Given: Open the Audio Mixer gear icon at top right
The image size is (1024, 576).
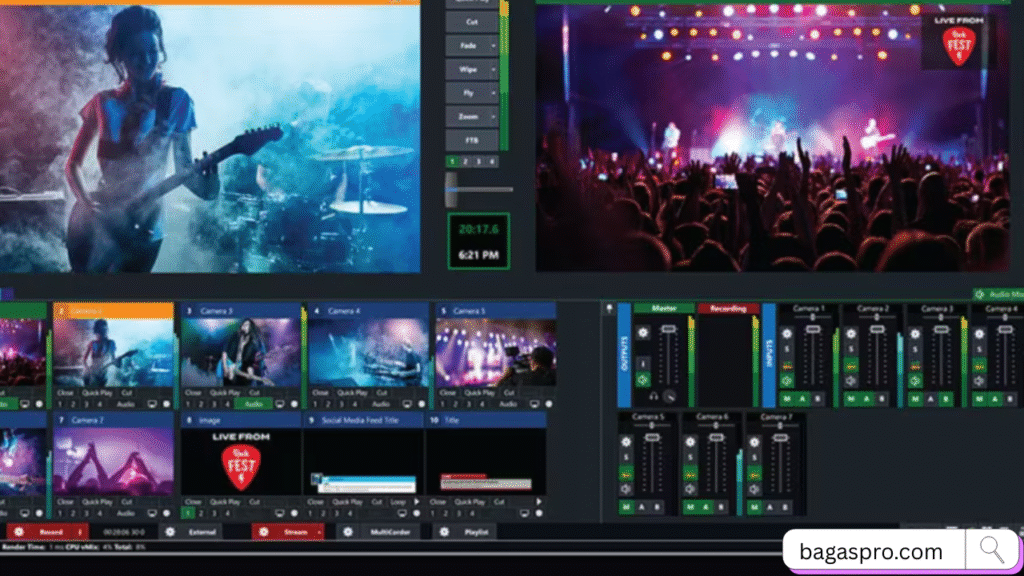Looking at the screenshot, I should coord(978,294).
